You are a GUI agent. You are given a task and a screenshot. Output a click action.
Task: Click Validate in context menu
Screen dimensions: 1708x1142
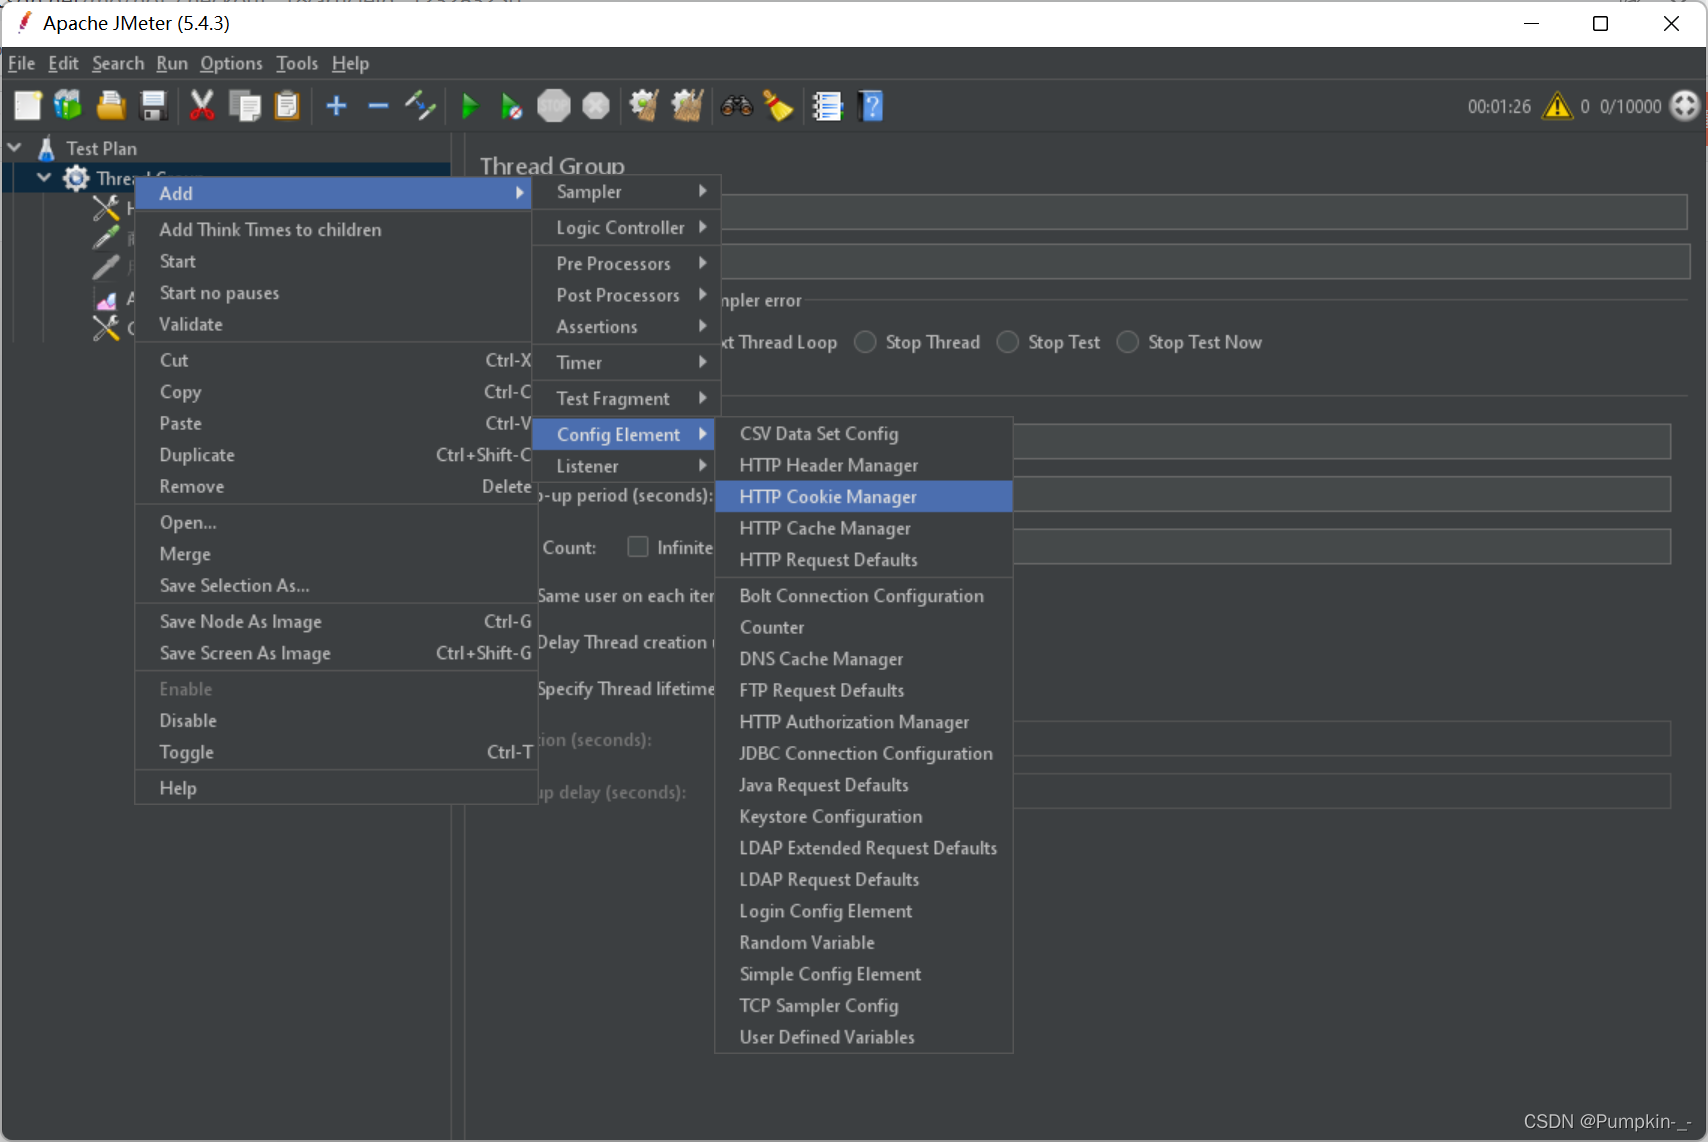click(334, 324)
